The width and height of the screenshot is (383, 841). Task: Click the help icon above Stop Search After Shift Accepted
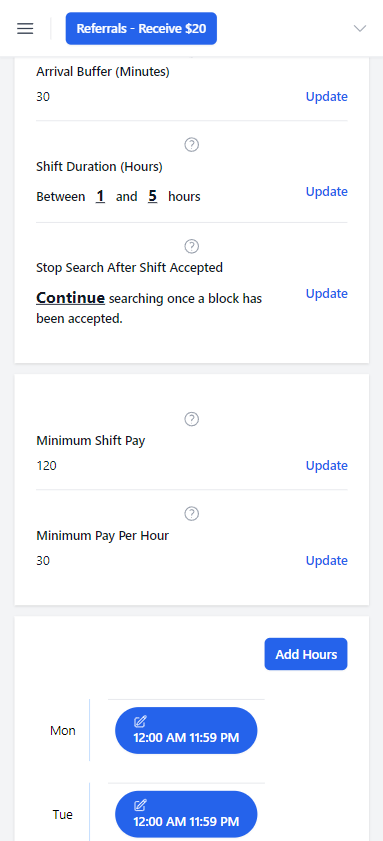192,246
